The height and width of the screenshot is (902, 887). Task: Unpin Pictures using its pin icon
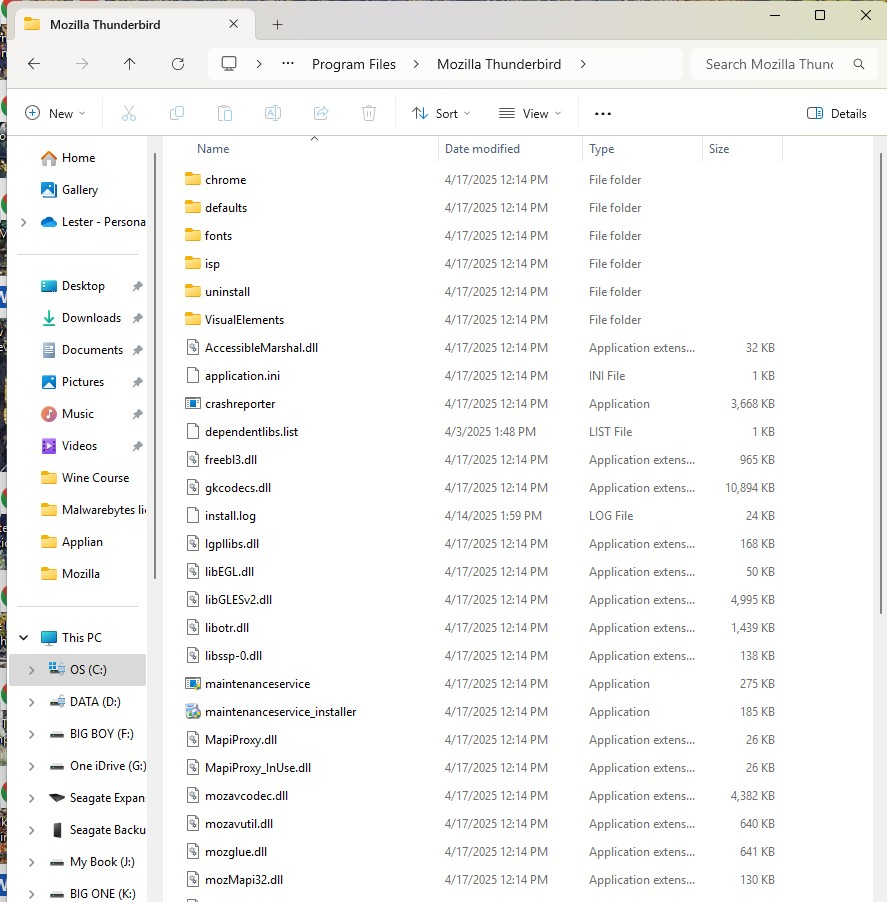(x=137, y=382)
